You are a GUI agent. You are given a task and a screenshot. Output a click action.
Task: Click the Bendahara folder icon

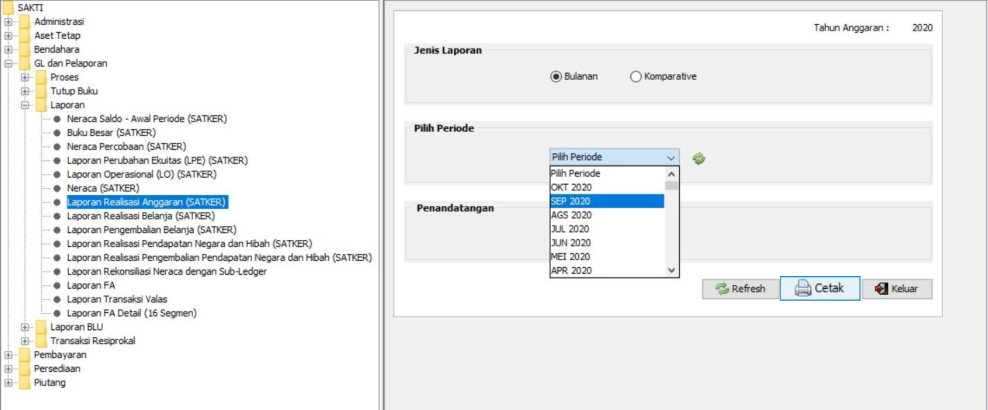tap(24, 49)
